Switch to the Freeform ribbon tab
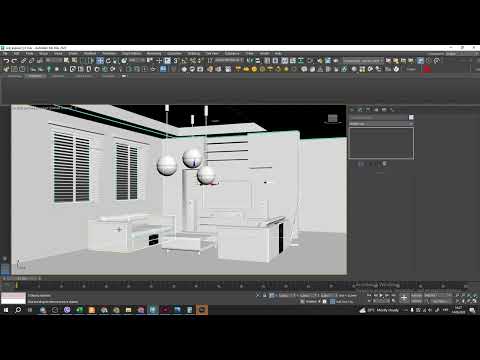480x360 pixels. [x=35, y=76]
